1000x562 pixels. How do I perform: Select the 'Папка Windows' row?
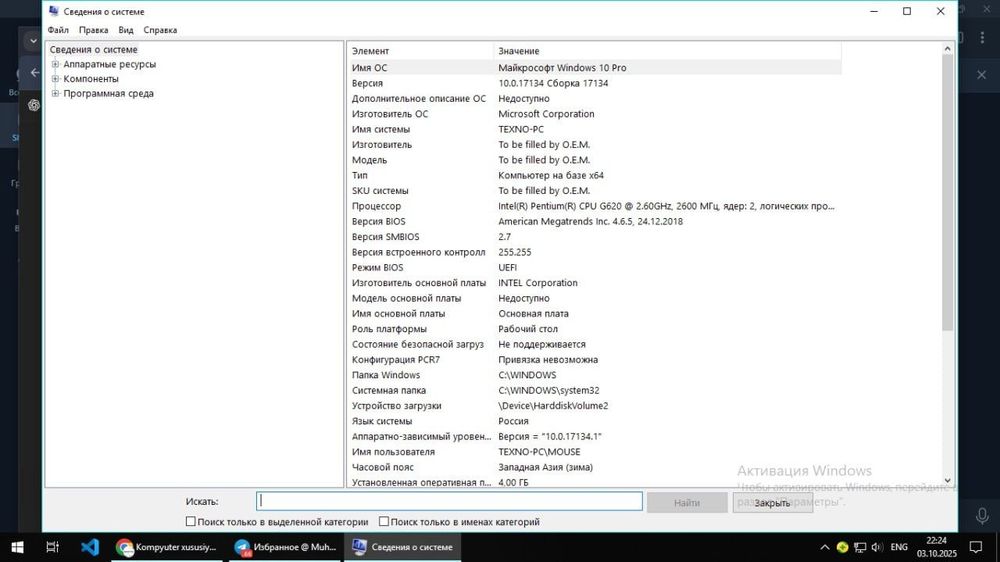coord(594,375)
